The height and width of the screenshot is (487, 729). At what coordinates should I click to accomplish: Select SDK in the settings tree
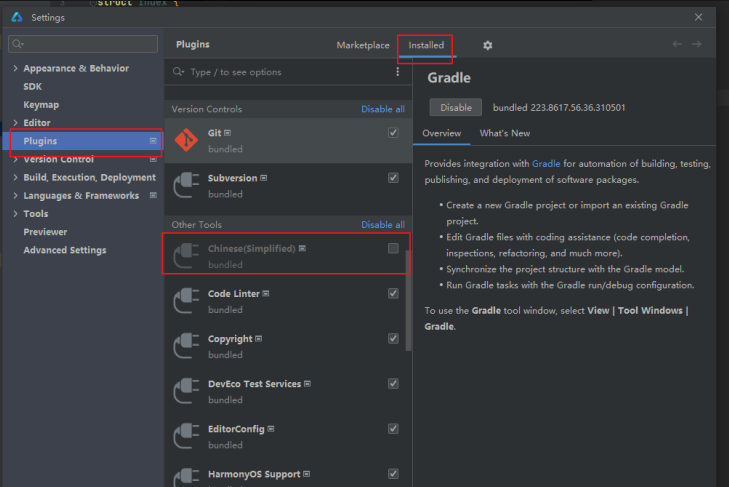point(33,87)
